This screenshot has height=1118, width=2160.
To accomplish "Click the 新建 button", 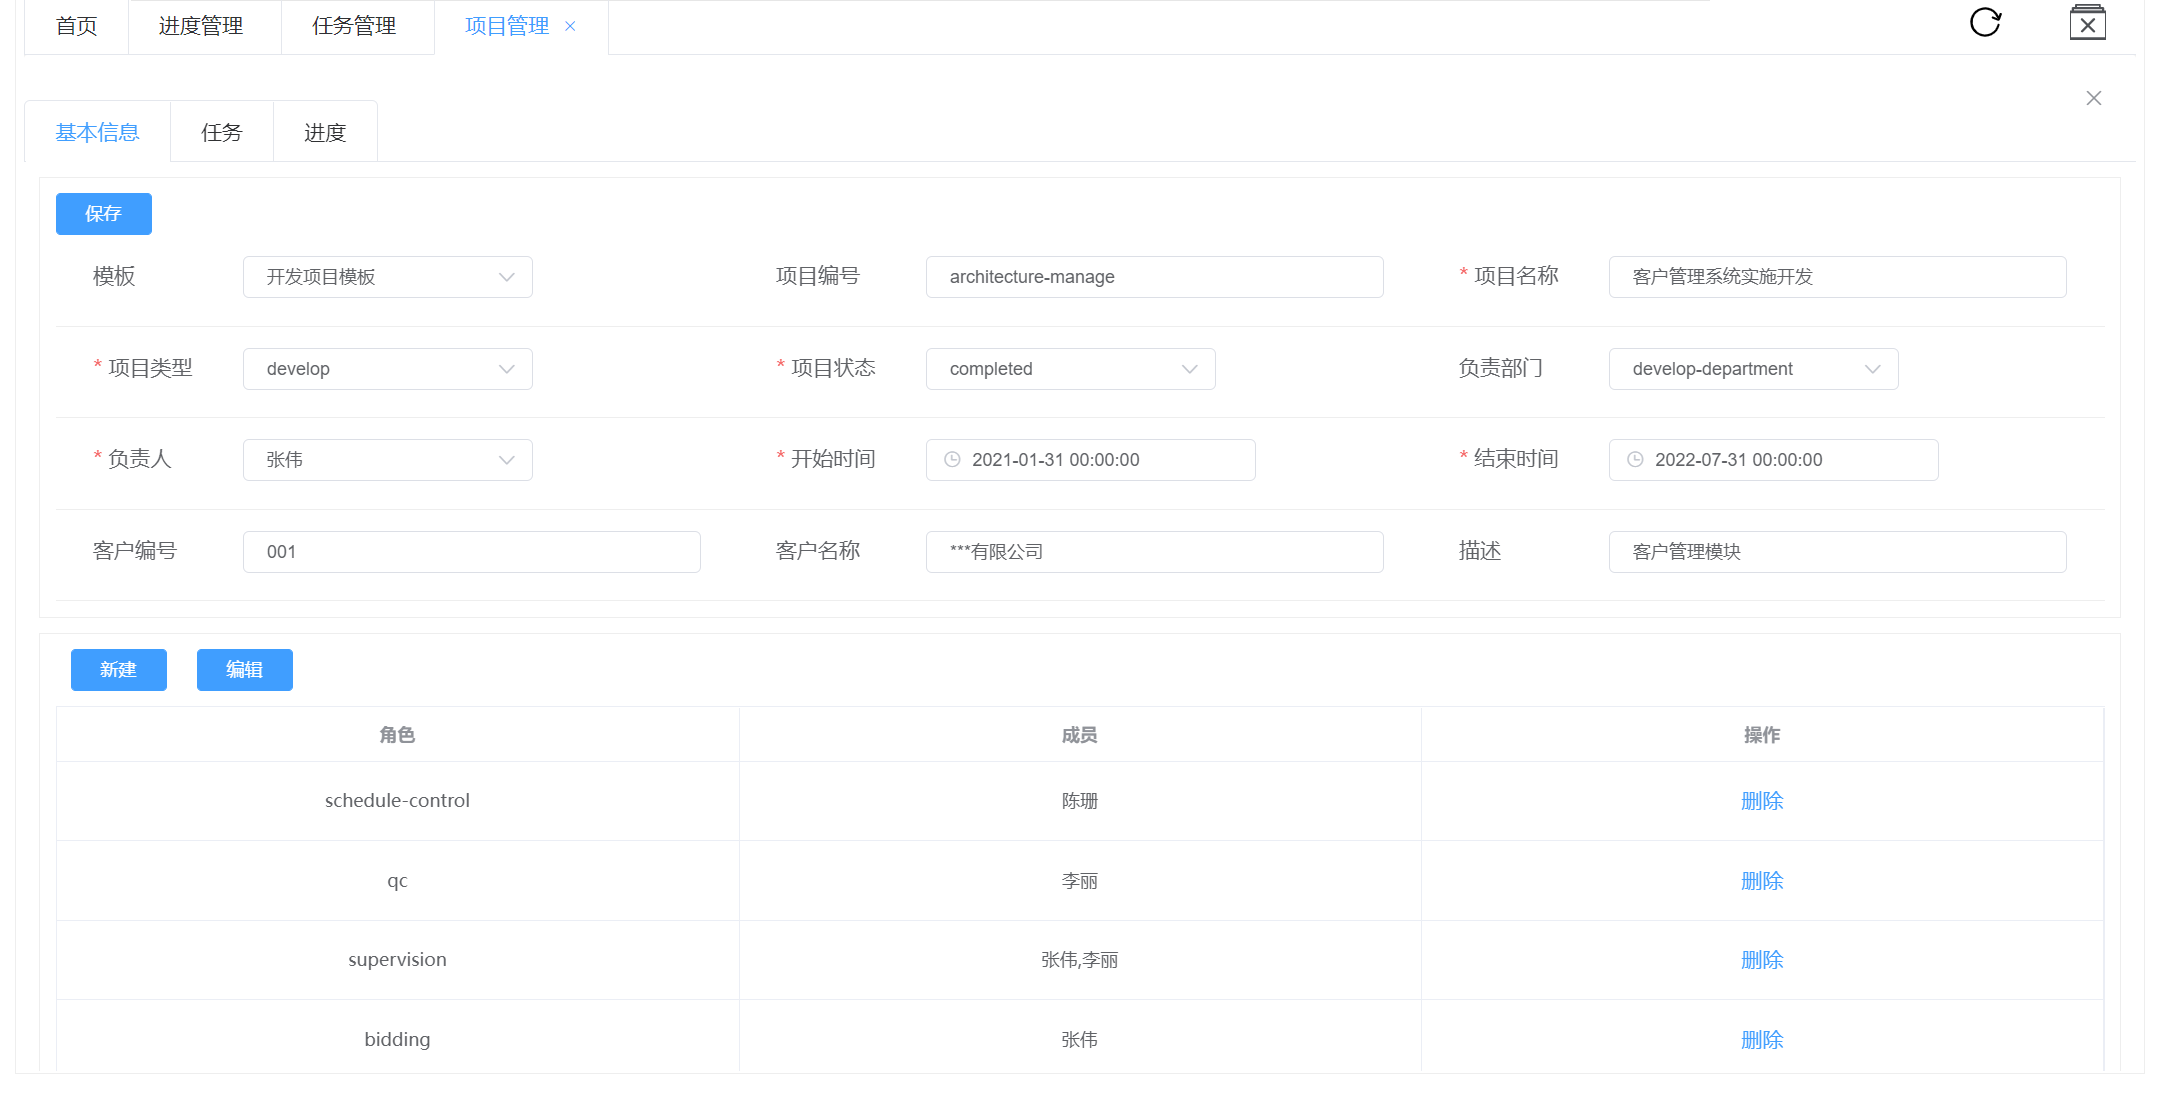I will (x=118, y=670).
